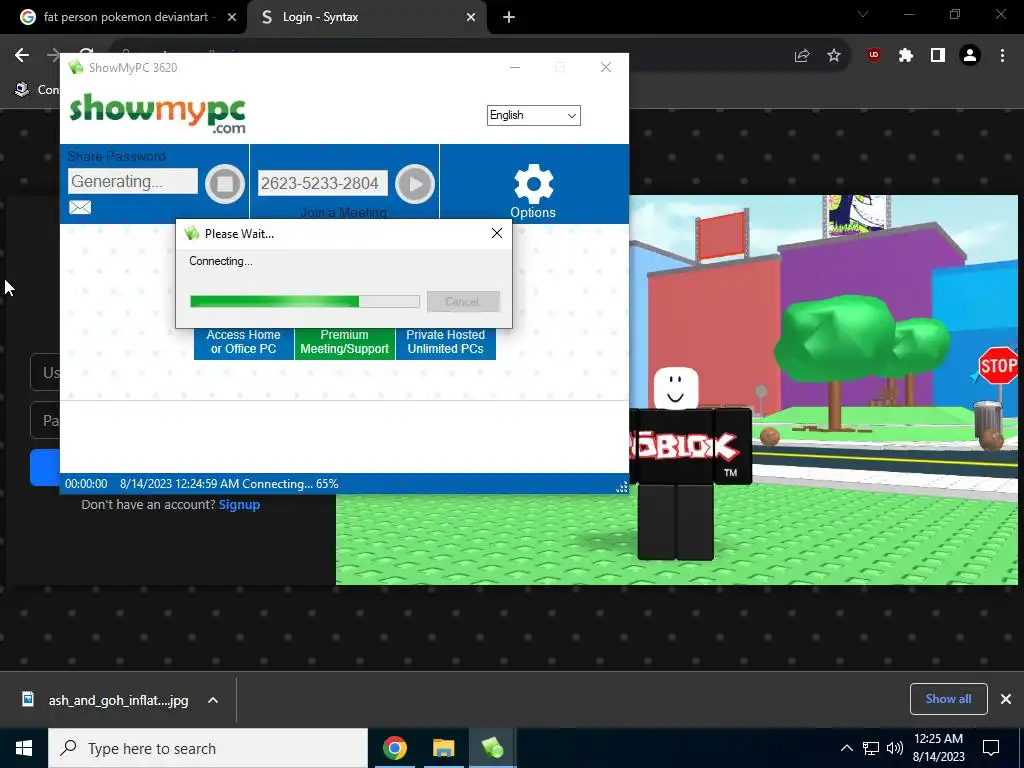
Task: Click the Signup link on Syntax page
Action: [239, 504]
